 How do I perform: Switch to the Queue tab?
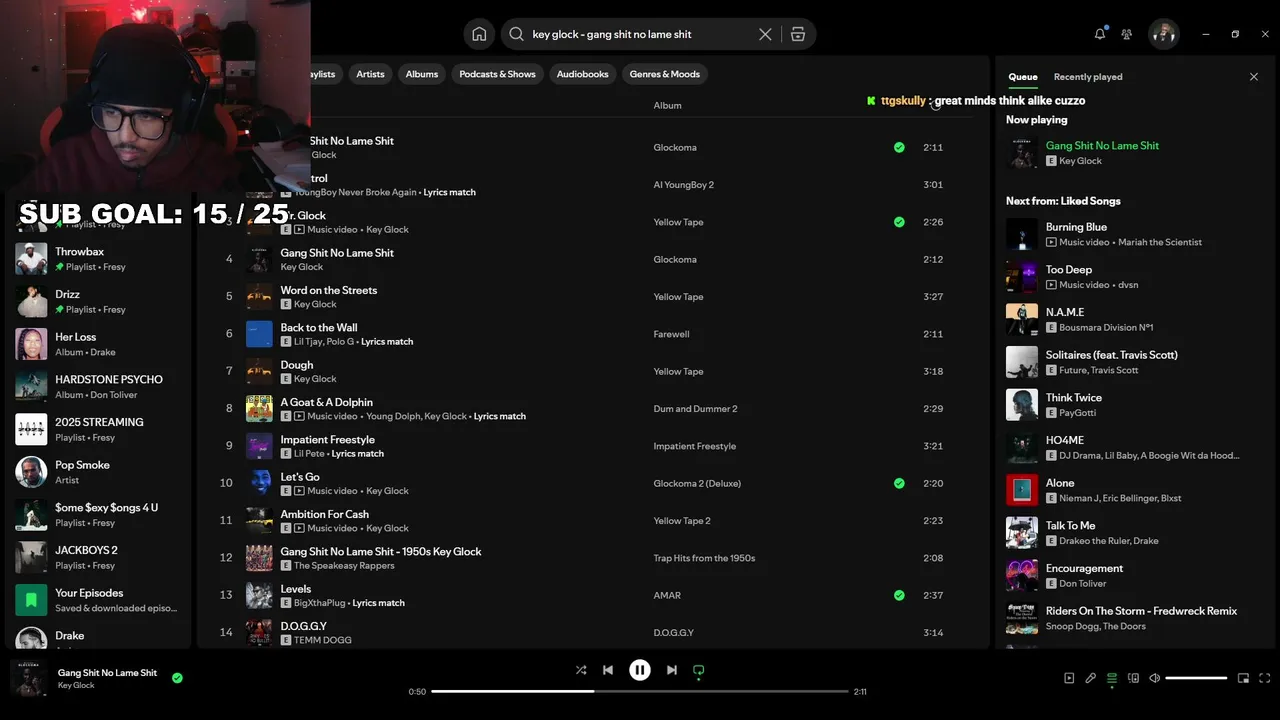click(x=1023, y=77)
